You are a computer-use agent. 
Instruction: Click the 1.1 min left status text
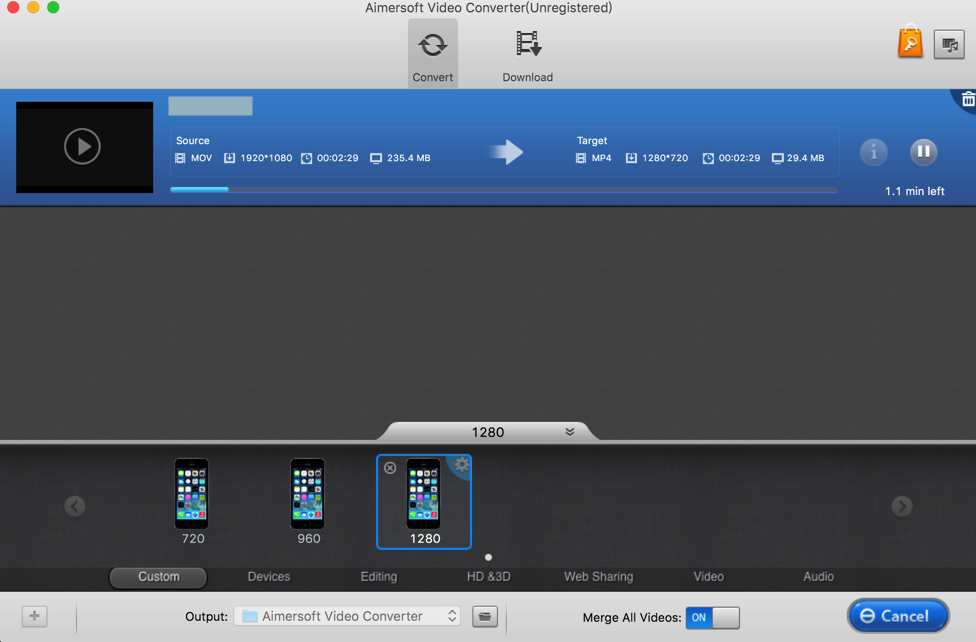pyautogui.click(x=914, y=191)
